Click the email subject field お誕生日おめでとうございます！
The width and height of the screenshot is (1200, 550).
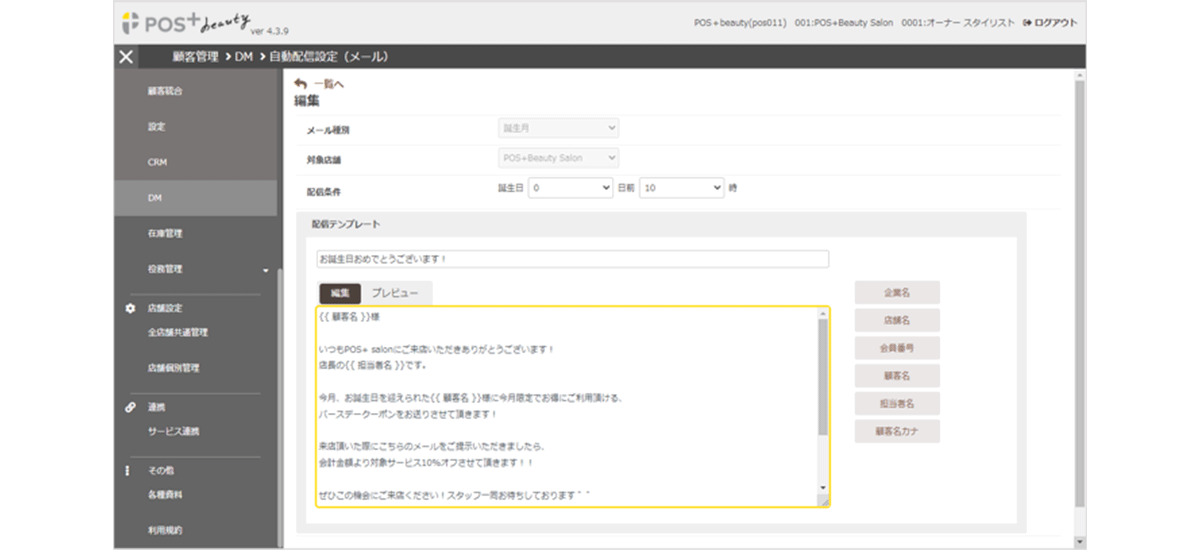[572, 259]
